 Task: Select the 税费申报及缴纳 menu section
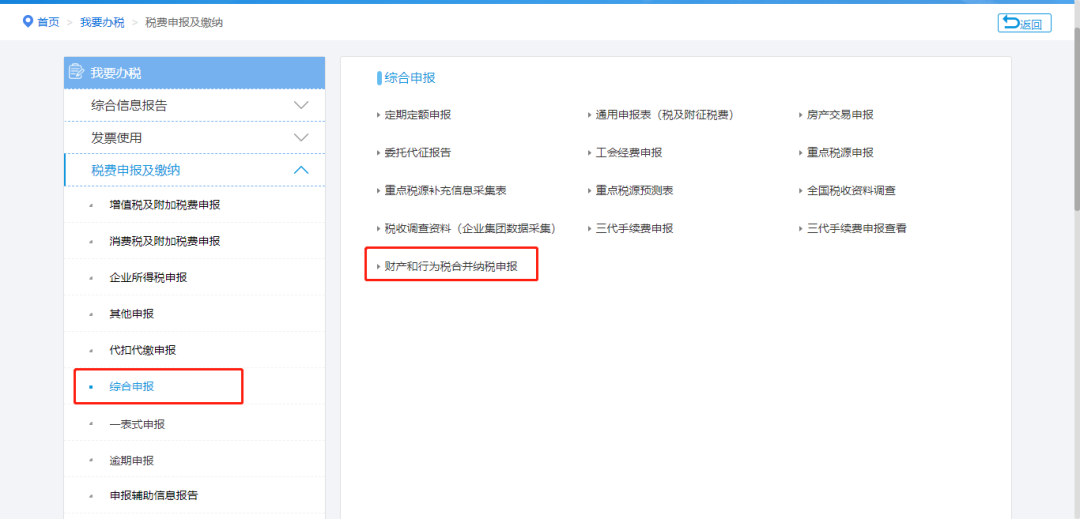click(x=194, y=170)
